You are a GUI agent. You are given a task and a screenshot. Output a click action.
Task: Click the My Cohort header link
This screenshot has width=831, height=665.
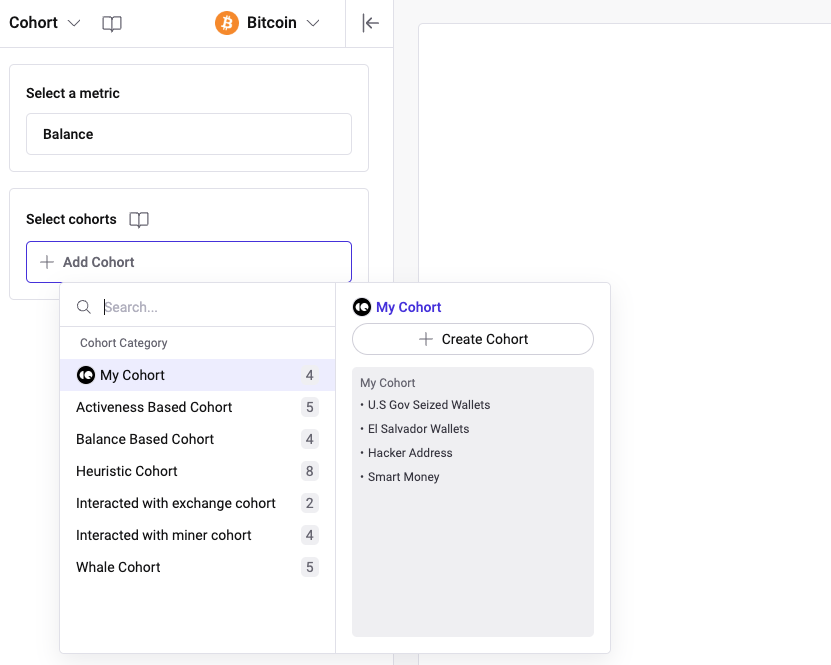[408, 307]
